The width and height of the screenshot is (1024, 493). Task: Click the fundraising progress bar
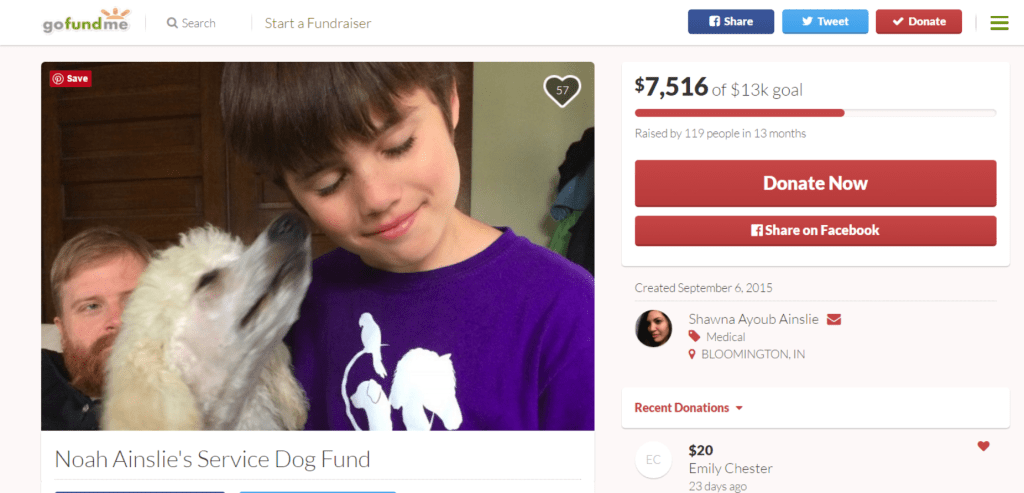tap(815, 113)
